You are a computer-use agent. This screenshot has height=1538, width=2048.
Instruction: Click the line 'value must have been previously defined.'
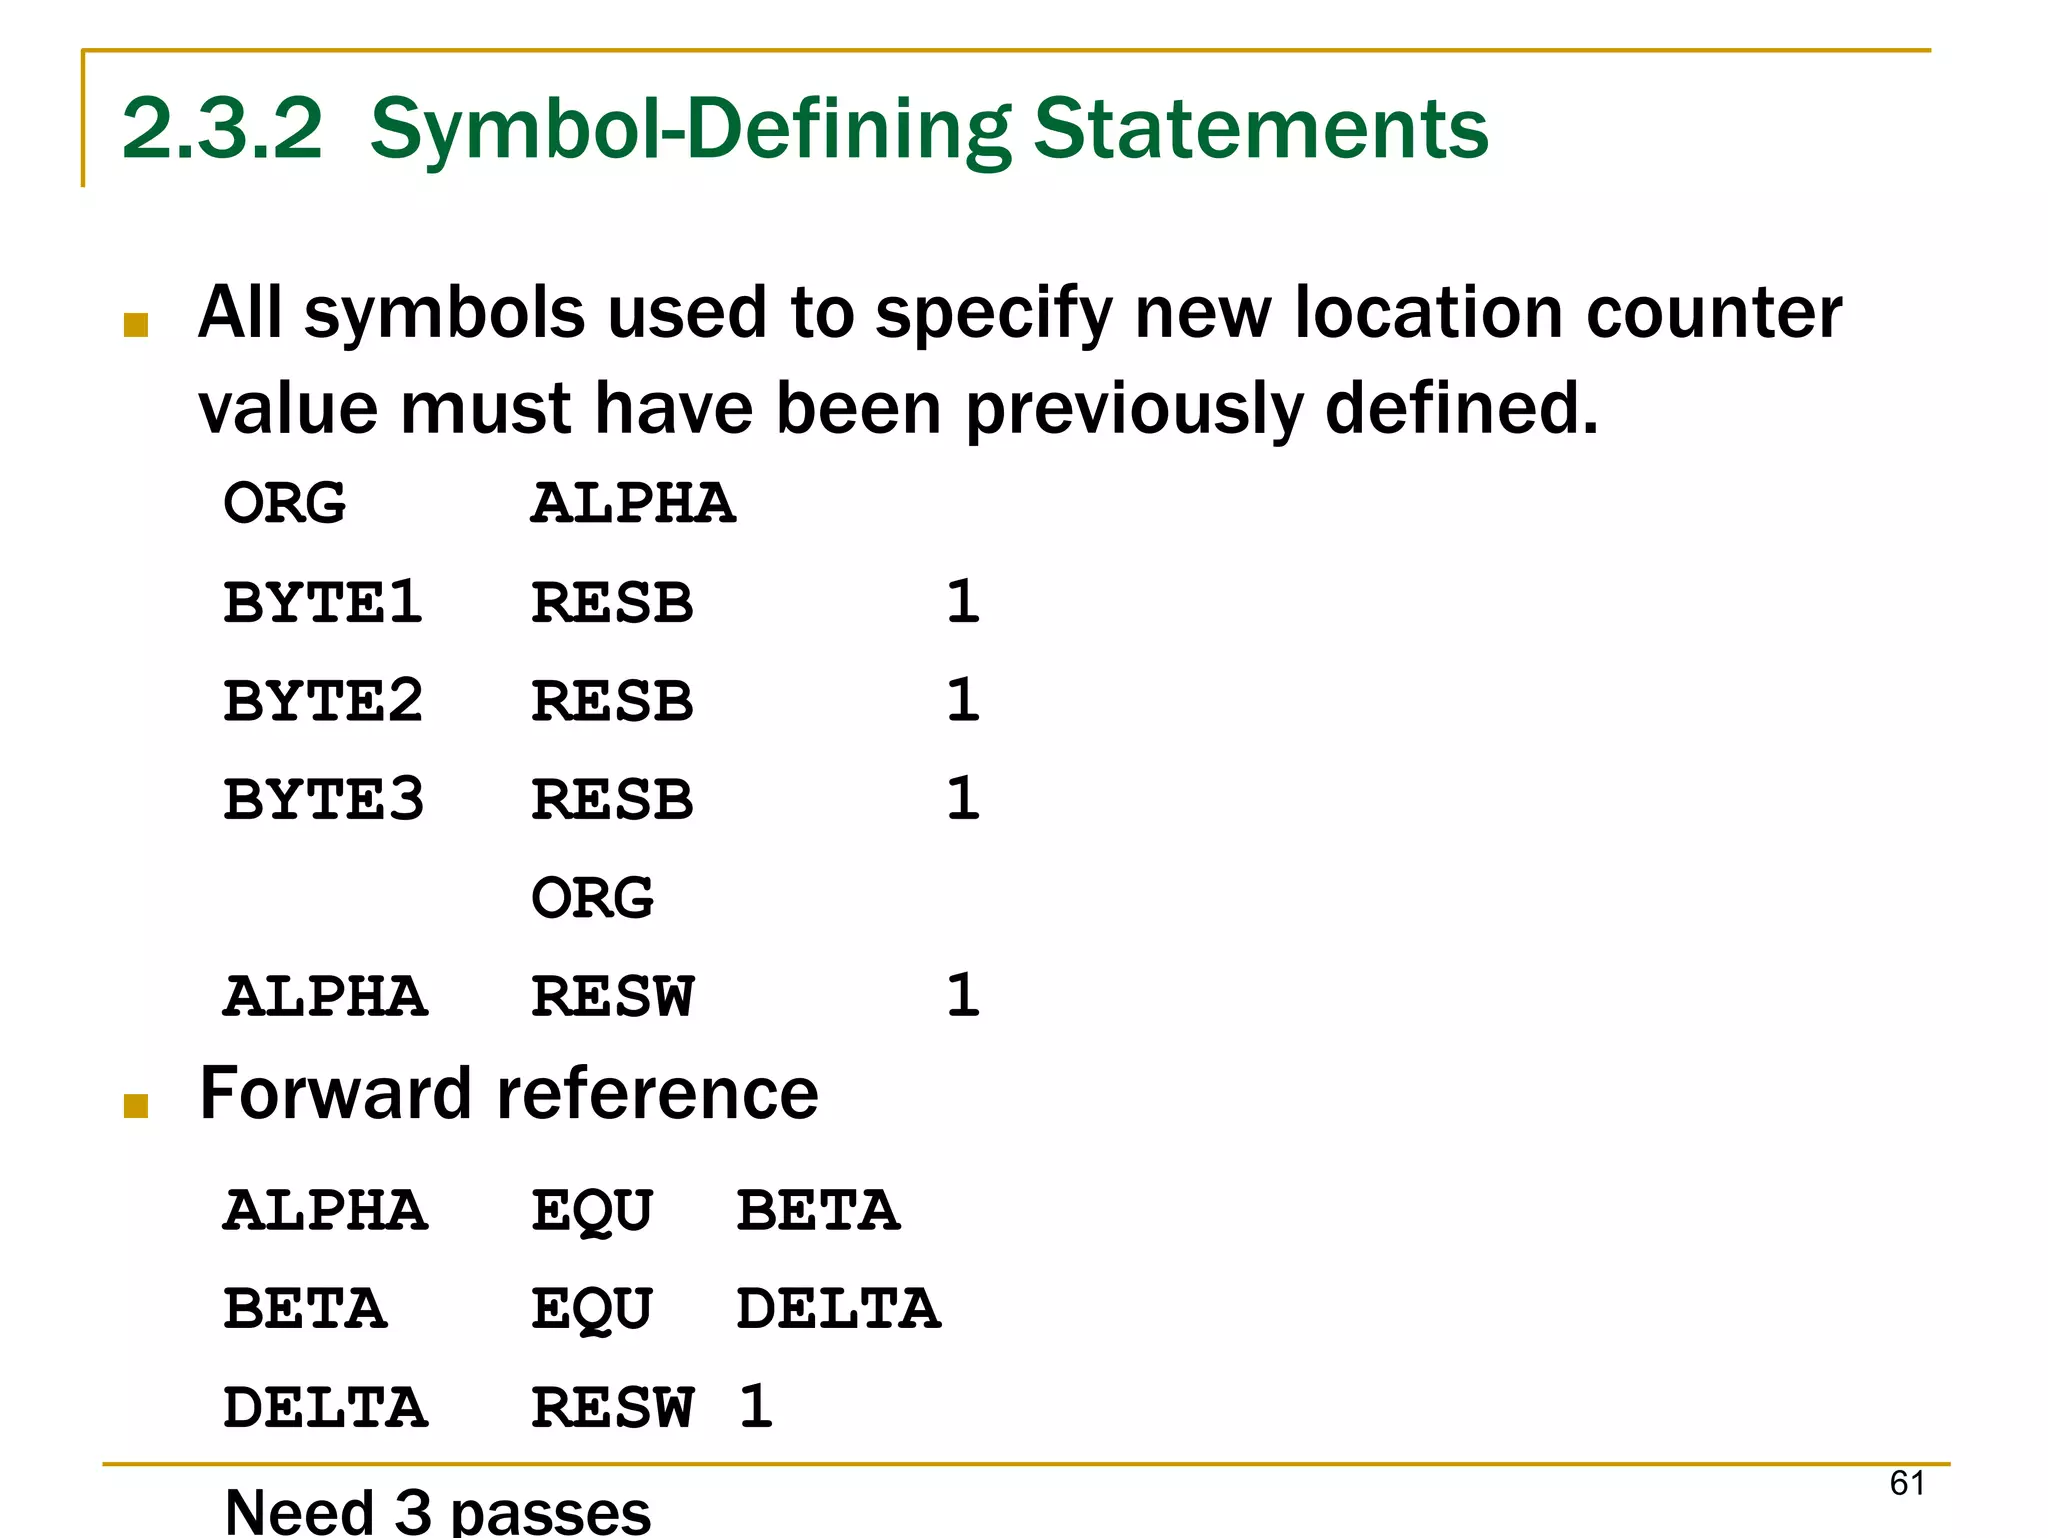pyautogui.click(x=899, y=408)
